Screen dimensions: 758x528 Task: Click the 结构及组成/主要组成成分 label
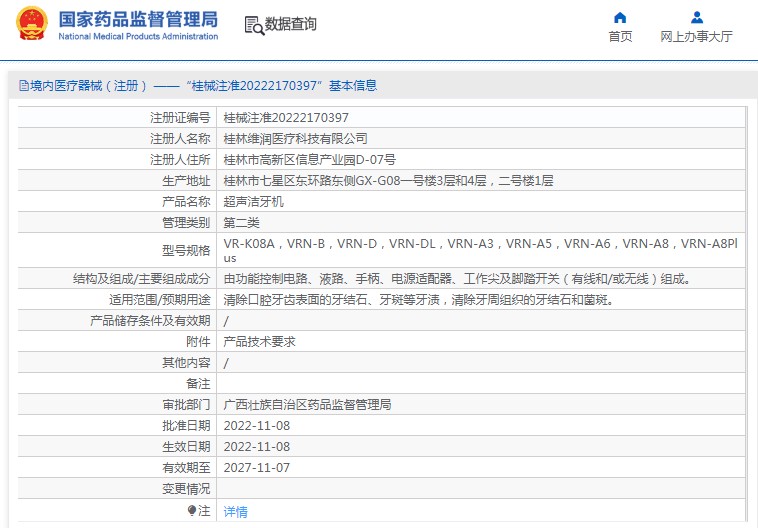tap(142, 279)
